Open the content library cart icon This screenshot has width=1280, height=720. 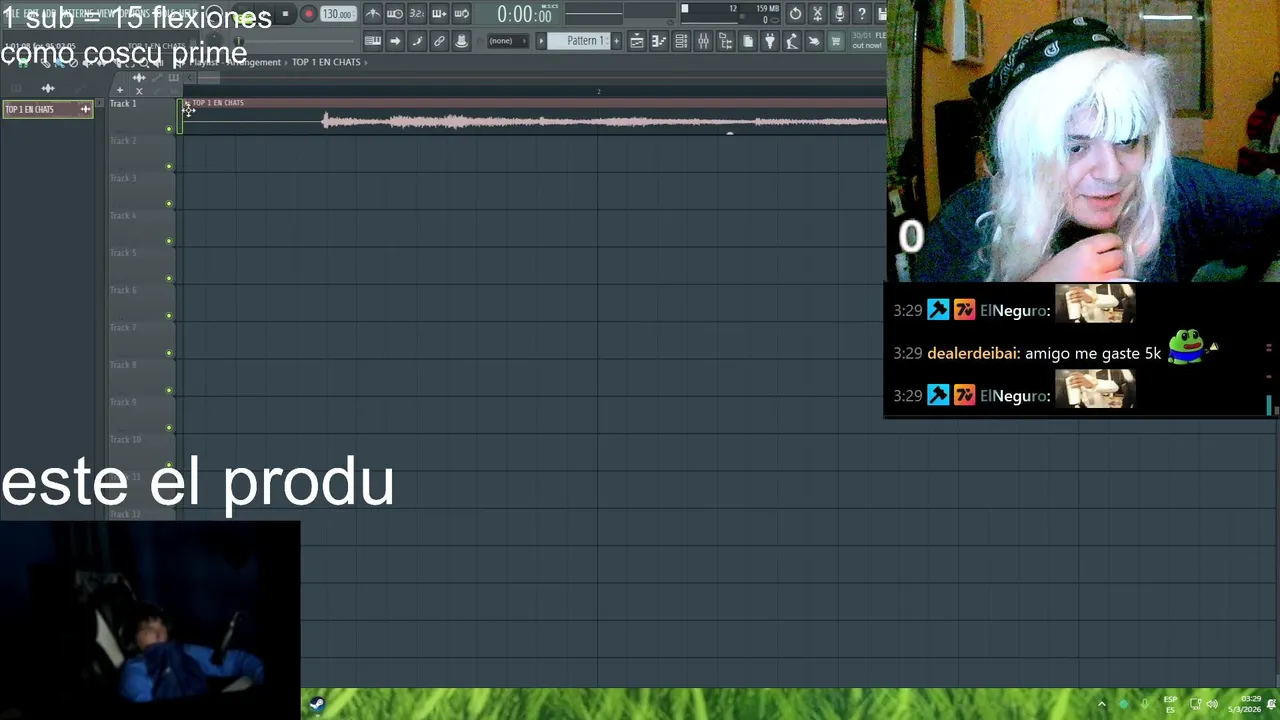(836, 41)
